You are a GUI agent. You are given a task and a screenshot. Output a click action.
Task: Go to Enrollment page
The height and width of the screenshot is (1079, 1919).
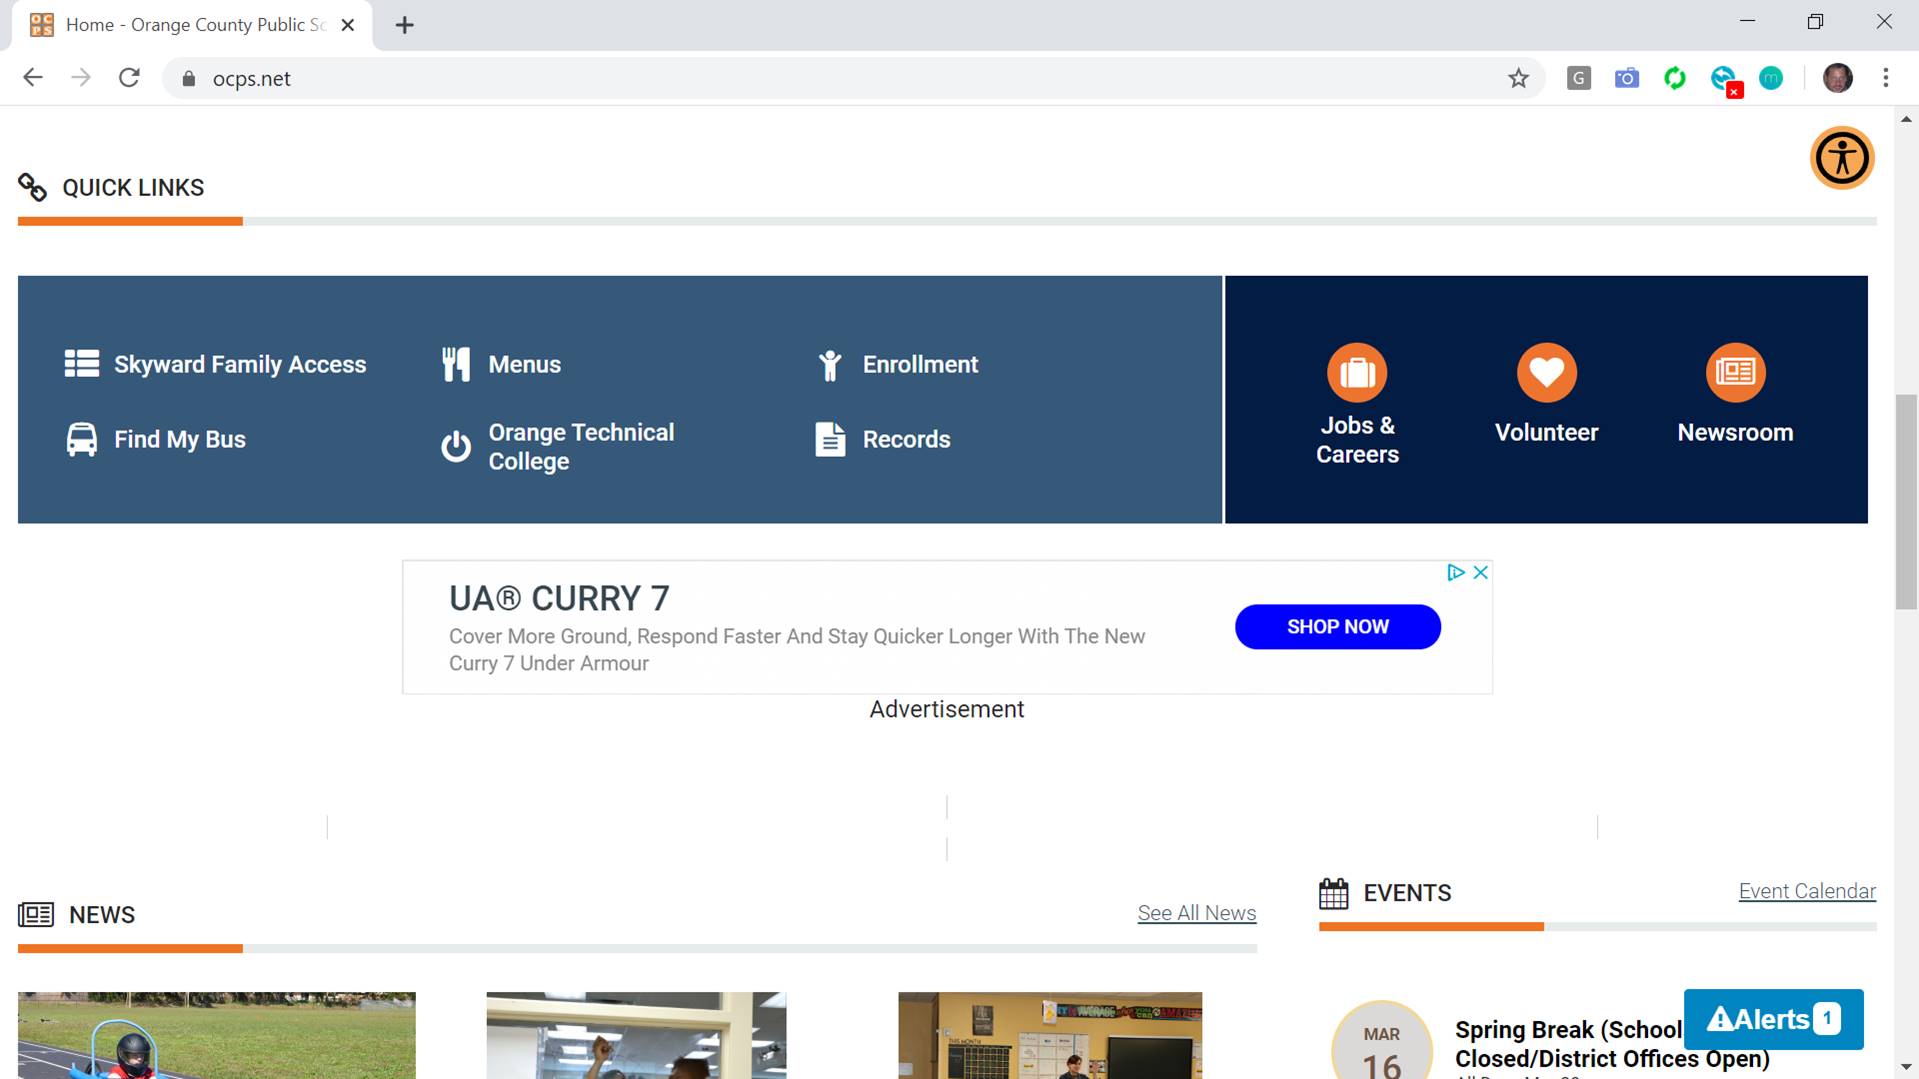point(920,364)
